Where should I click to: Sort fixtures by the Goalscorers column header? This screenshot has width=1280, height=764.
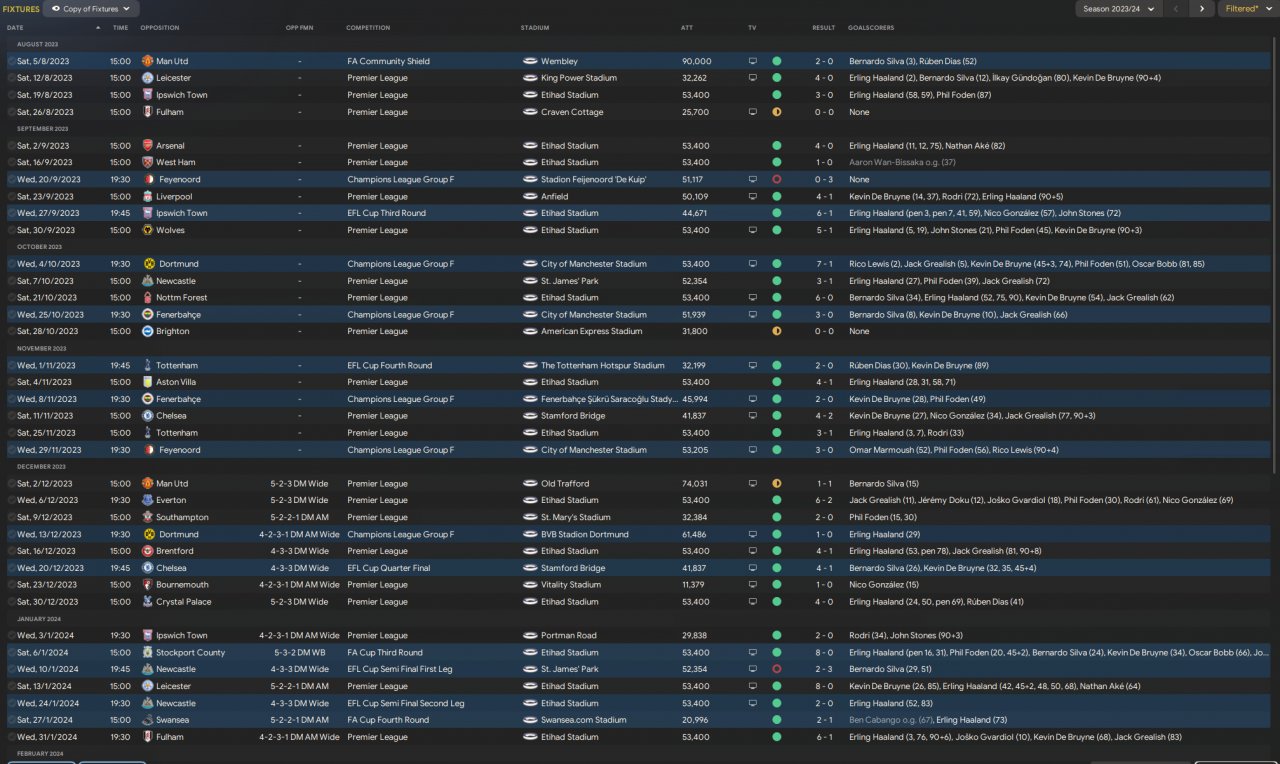tap(871, 27)
